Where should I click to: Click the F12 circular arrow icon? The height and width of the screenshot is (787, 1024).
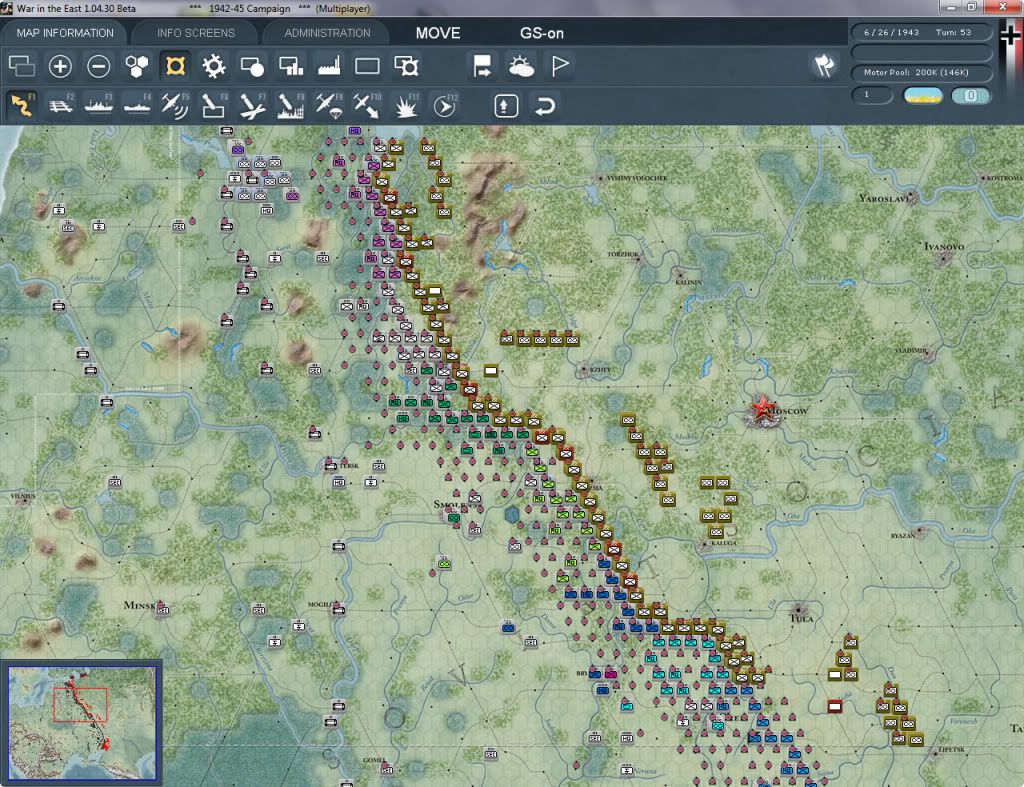click(444, 105)
